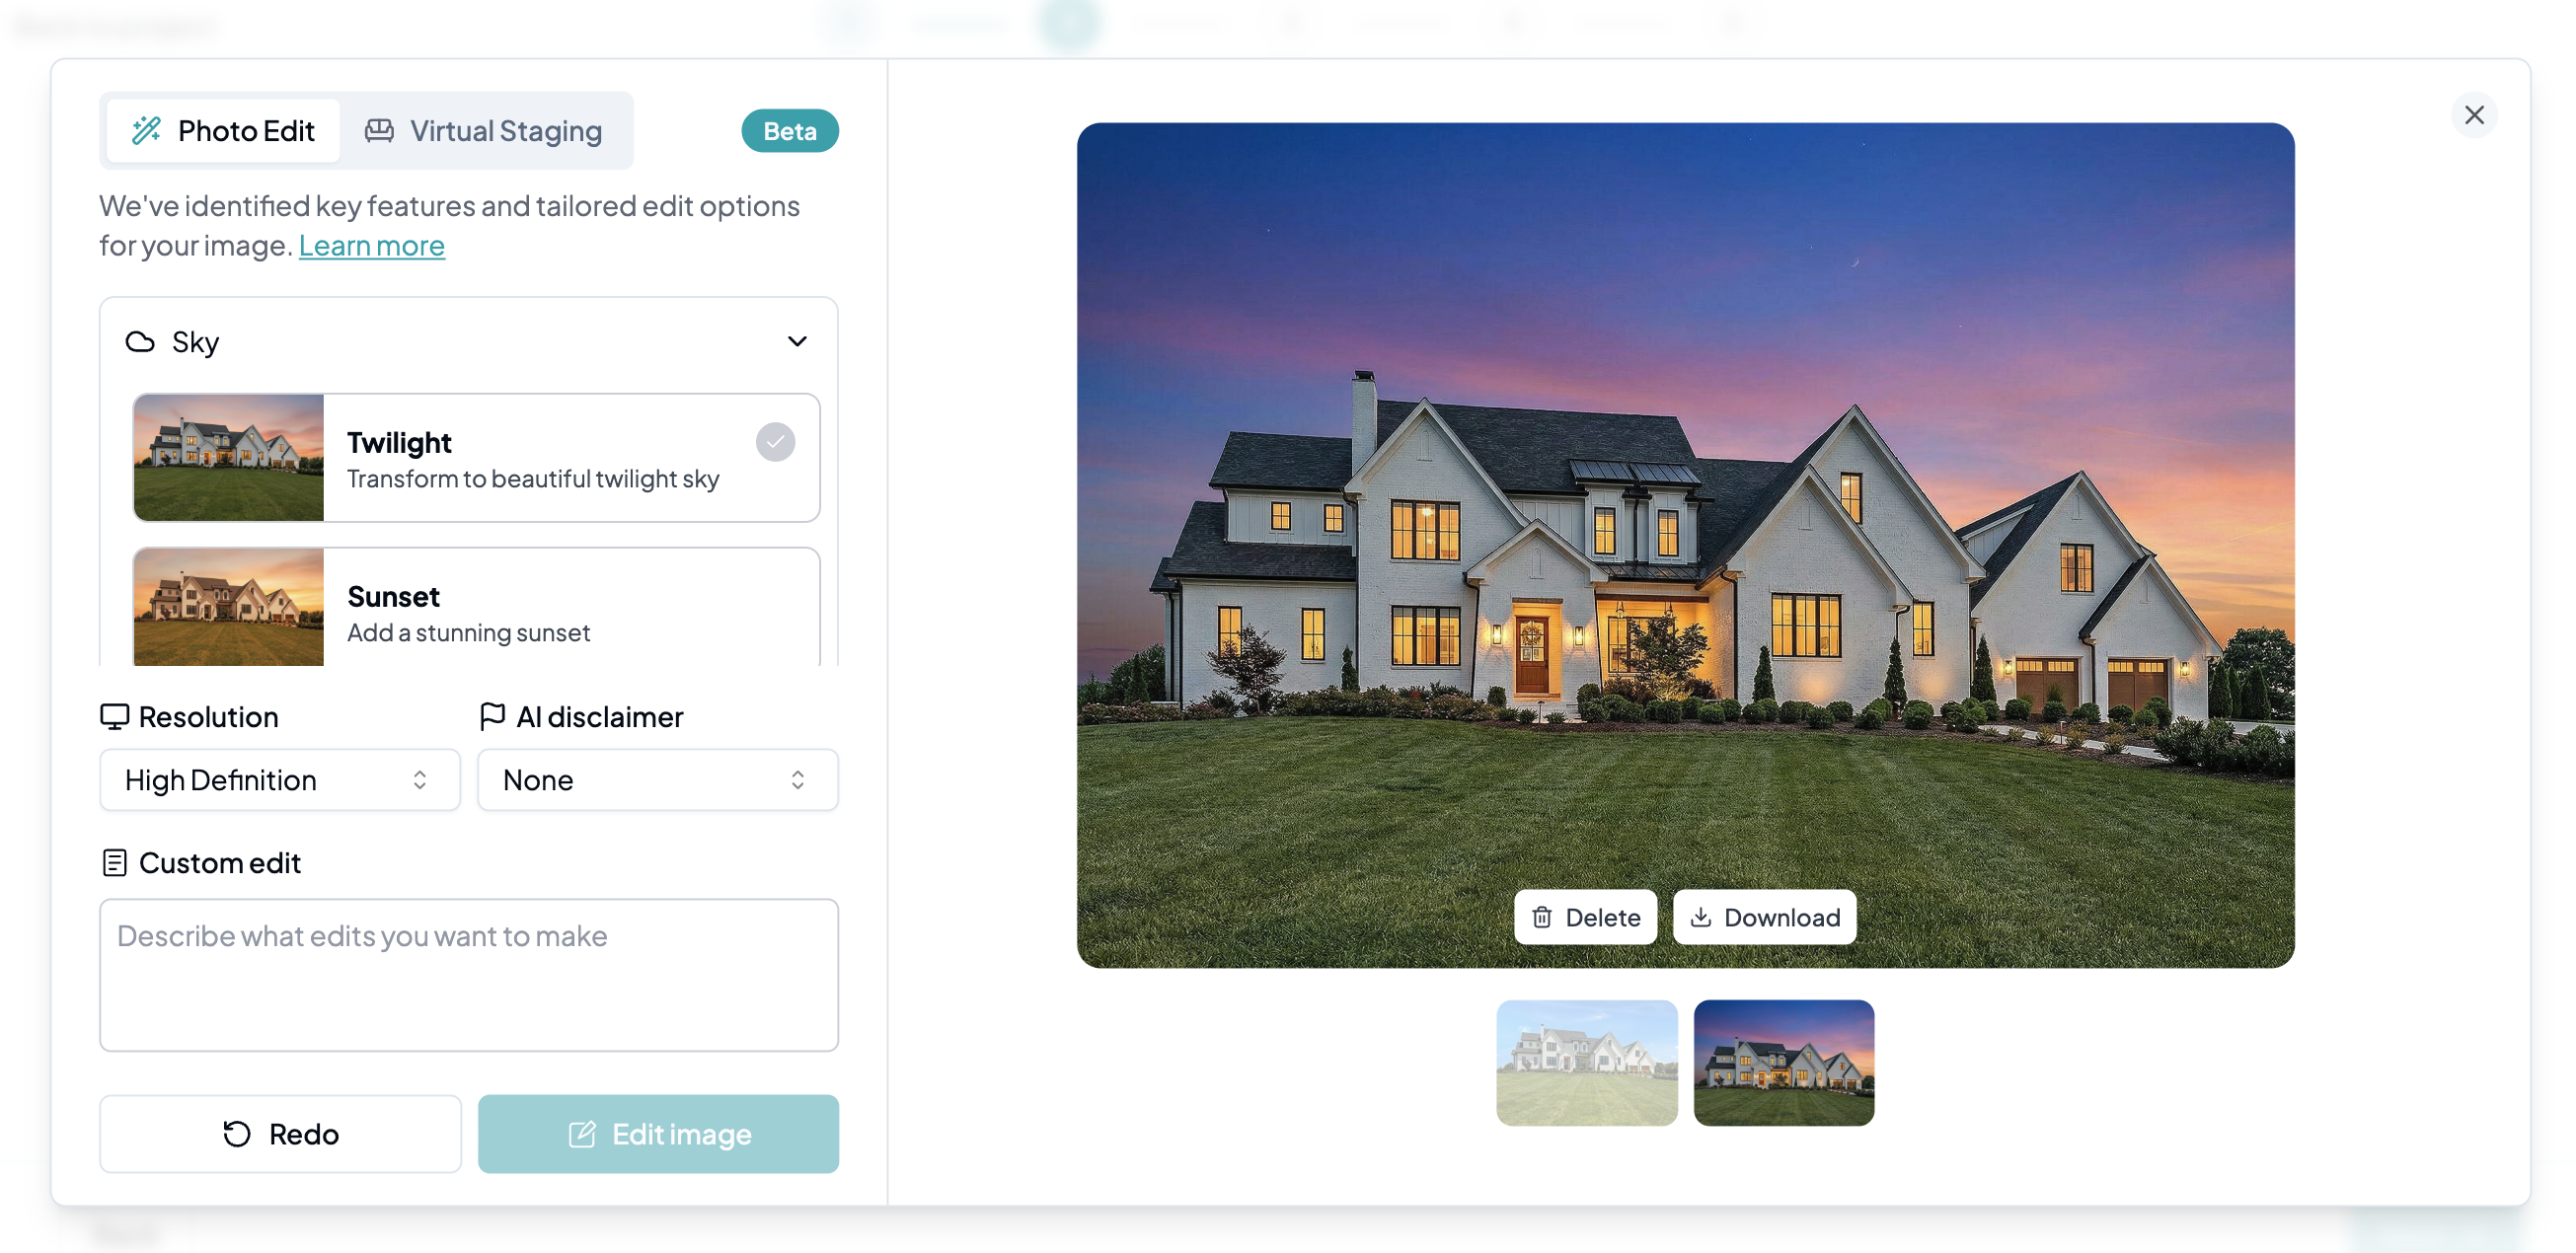The height and width of the screenshot is (1253, 2576).
Task: Select the original daytime house thumbnail
Action: coord(1587,1063)
